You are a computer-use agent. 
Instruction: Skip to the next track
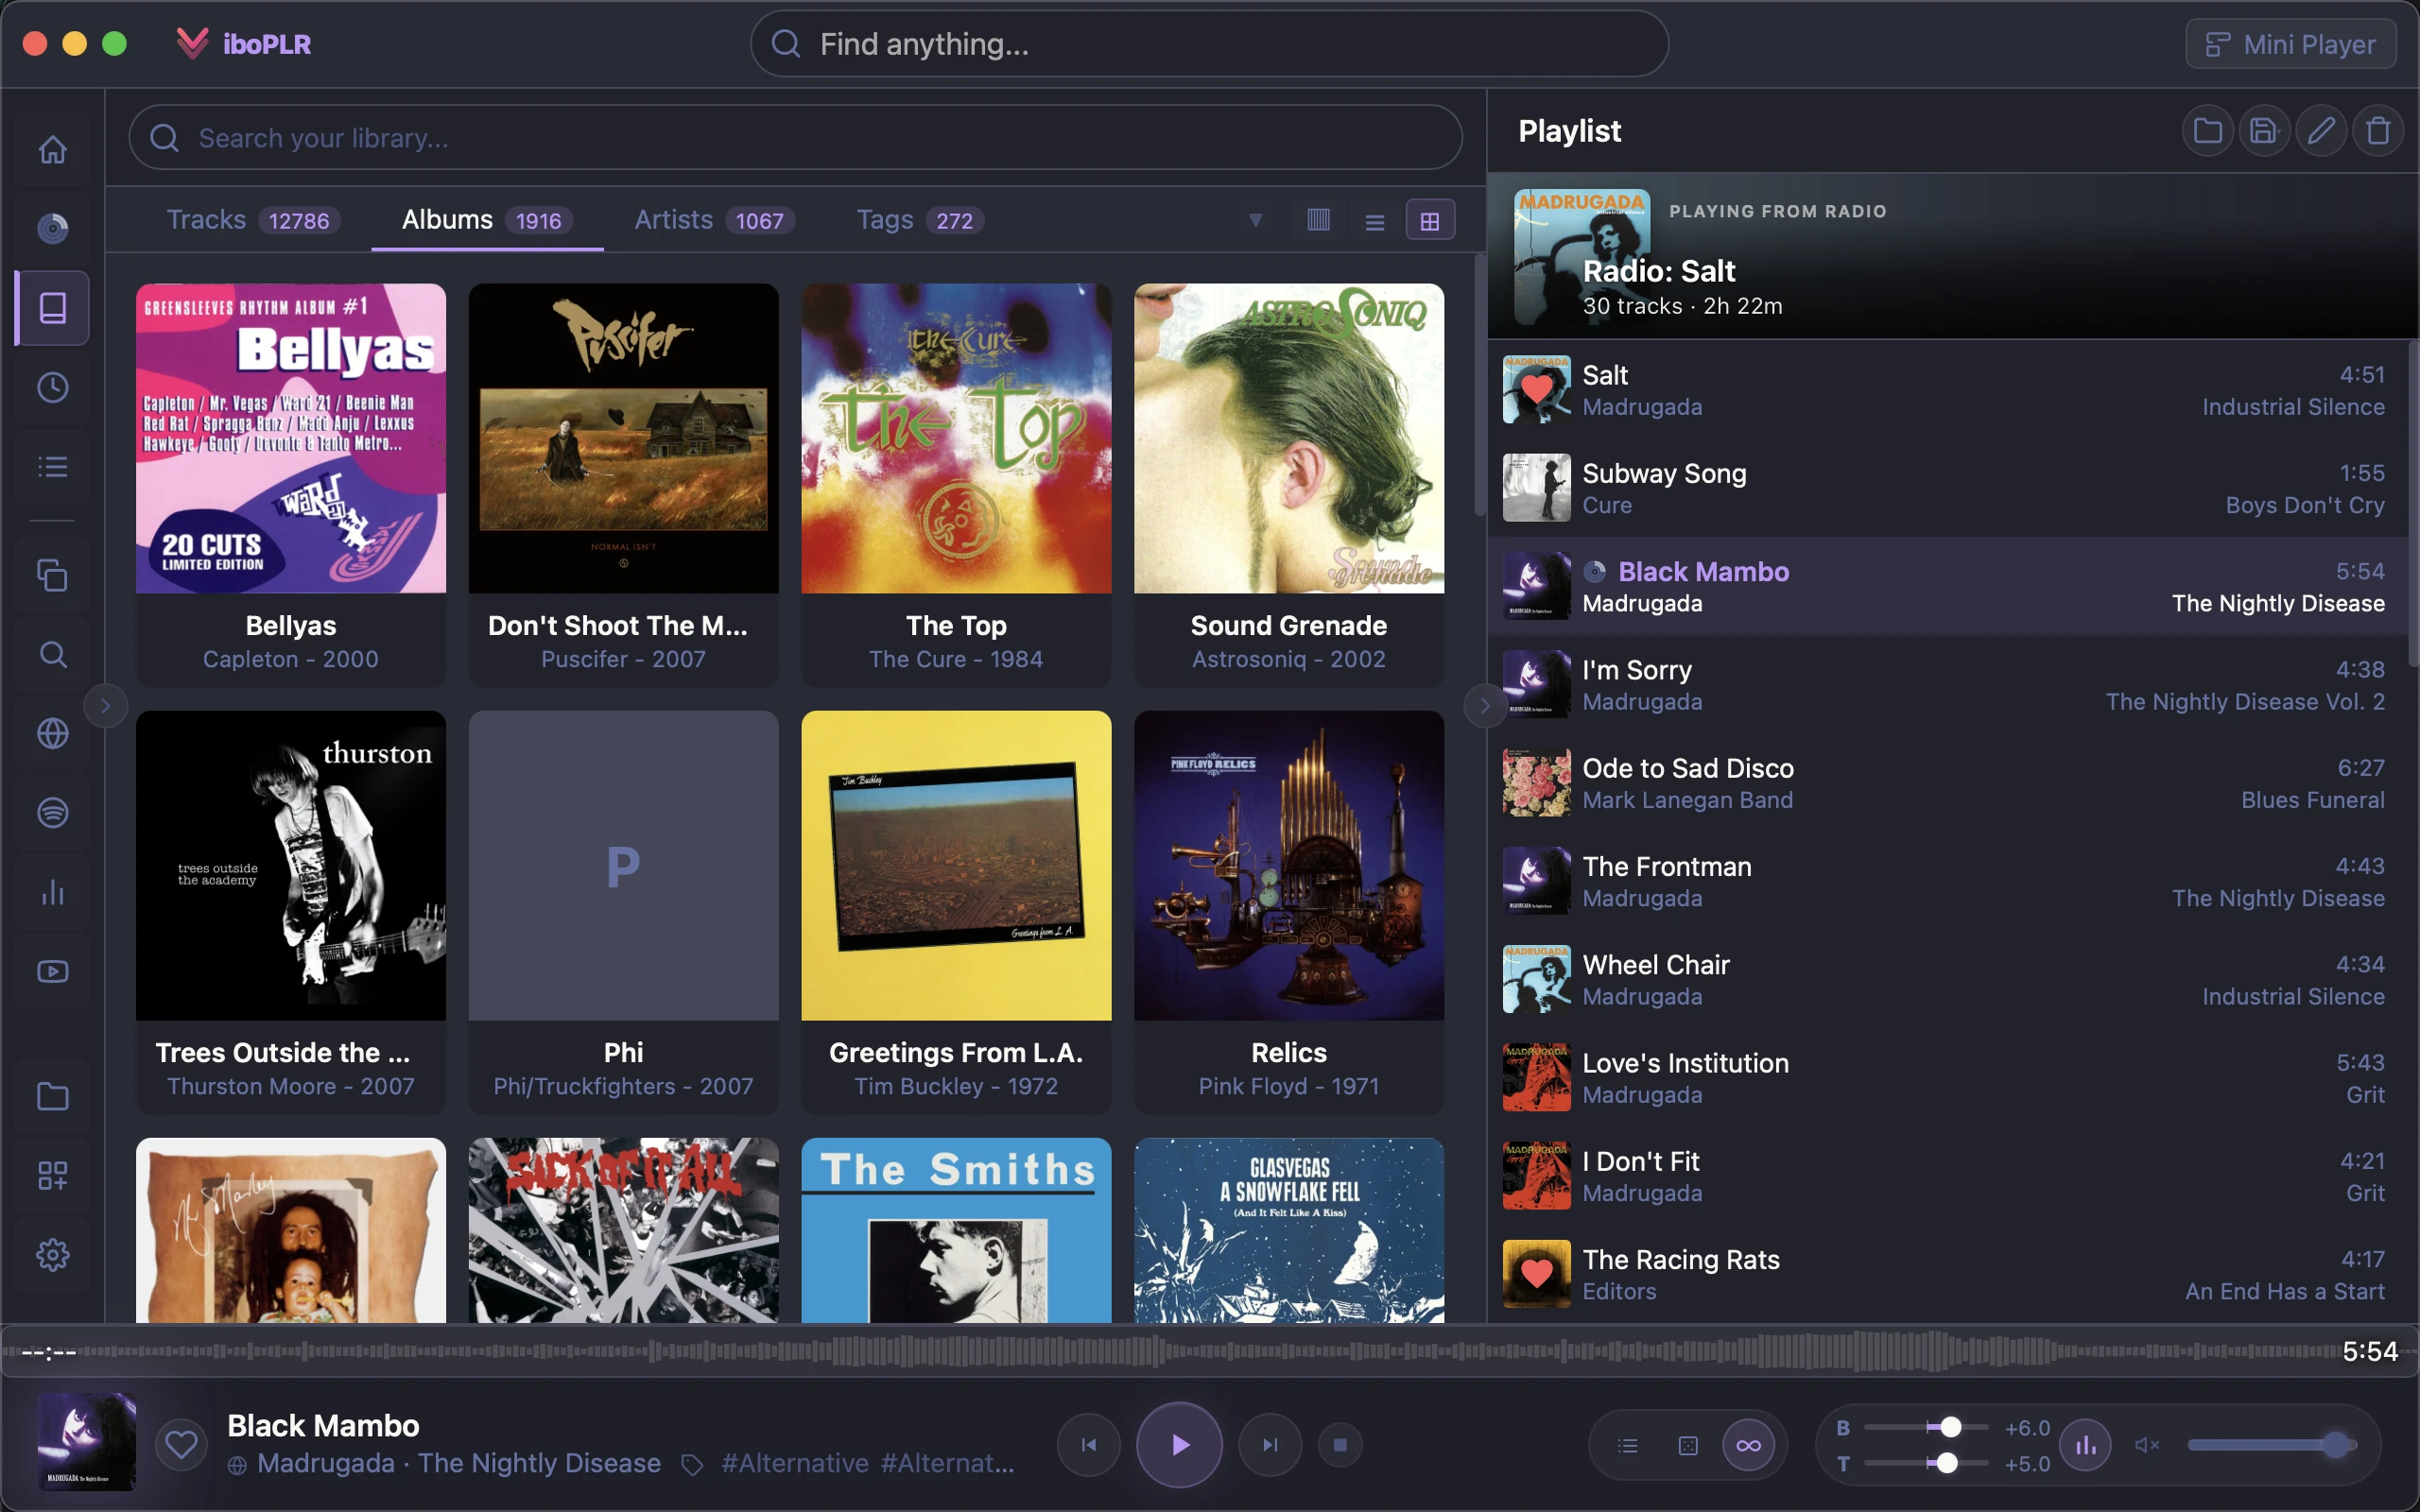pyautogui.click(x=1270, y=1445)
